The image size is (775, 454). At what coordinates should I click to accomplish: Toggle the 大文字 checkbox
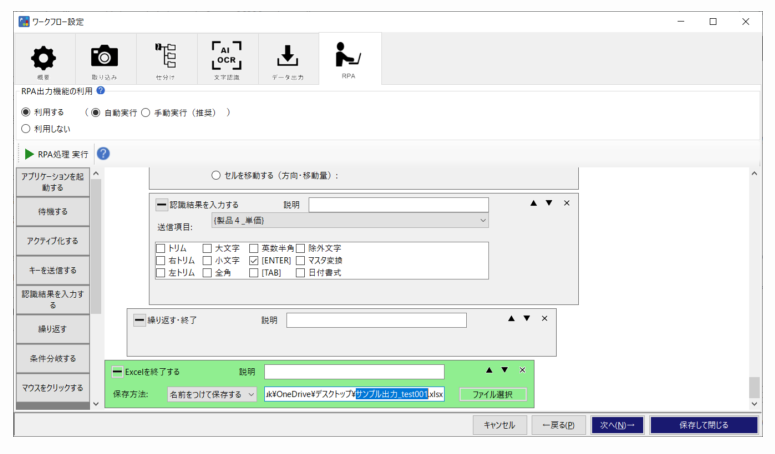click(207, 248)
